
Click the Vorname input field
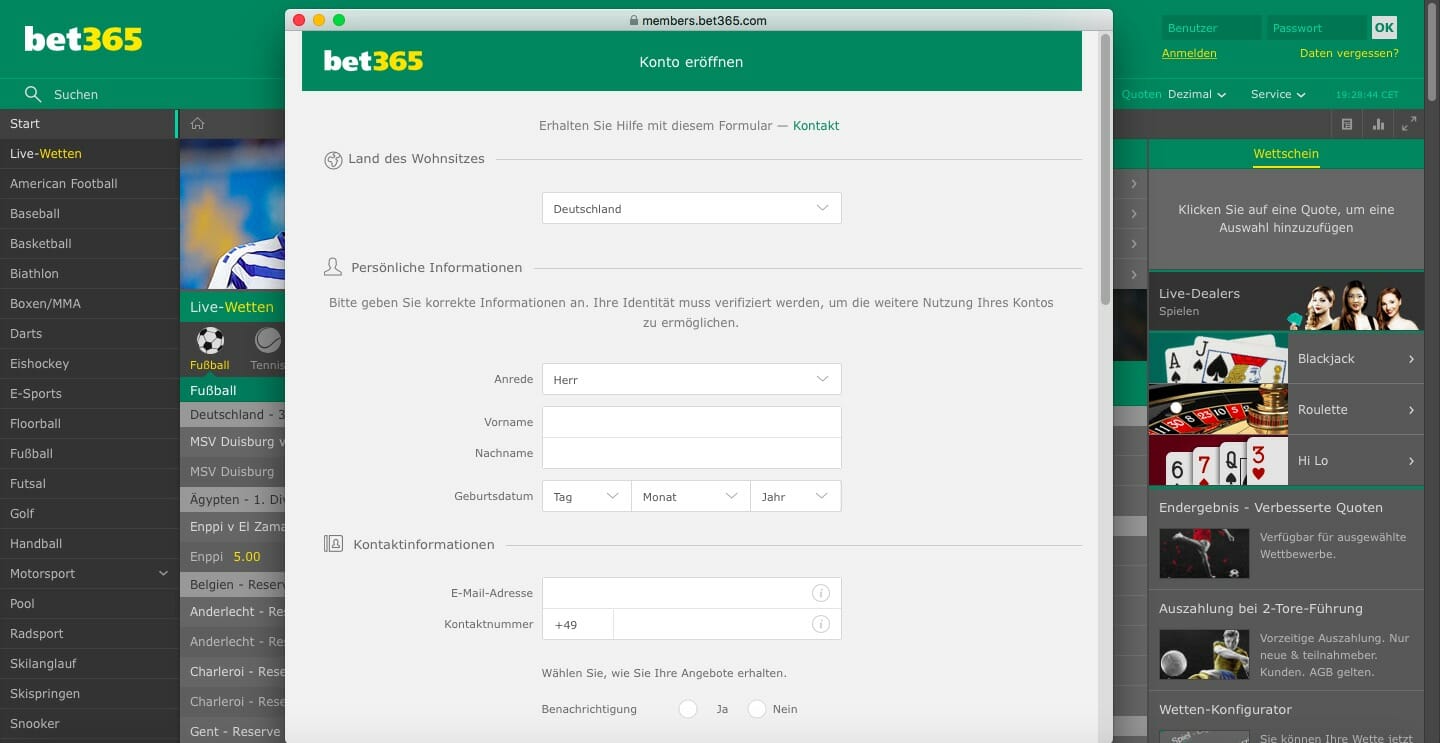point(691,422)
